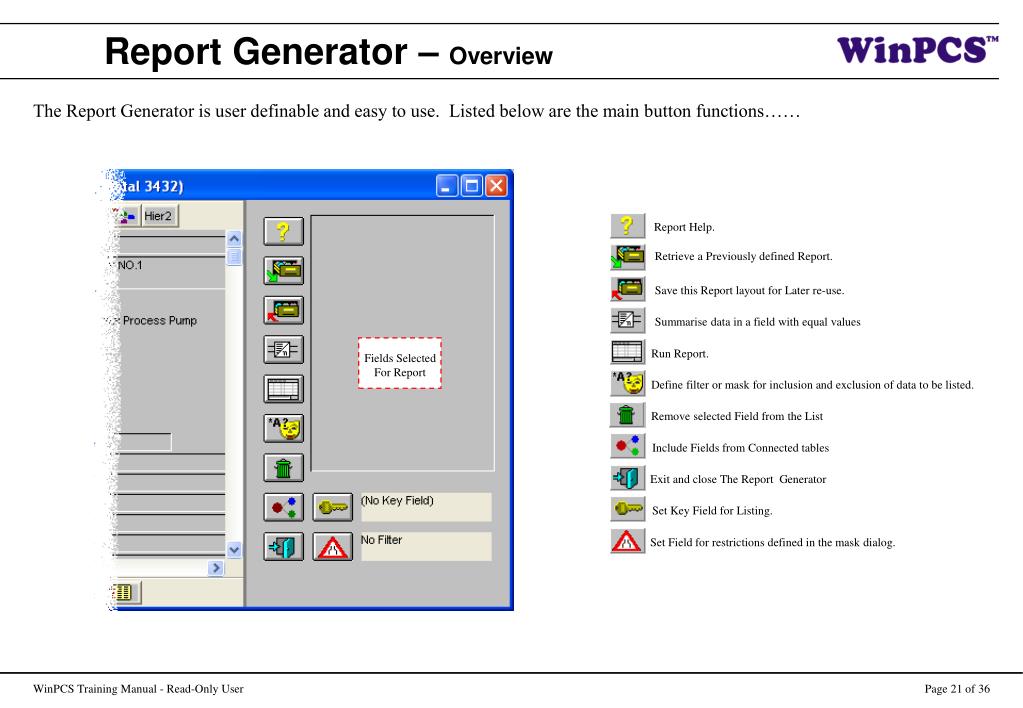
Task: Click legend key icon for Set Key Field
Action: pos(628,508)
